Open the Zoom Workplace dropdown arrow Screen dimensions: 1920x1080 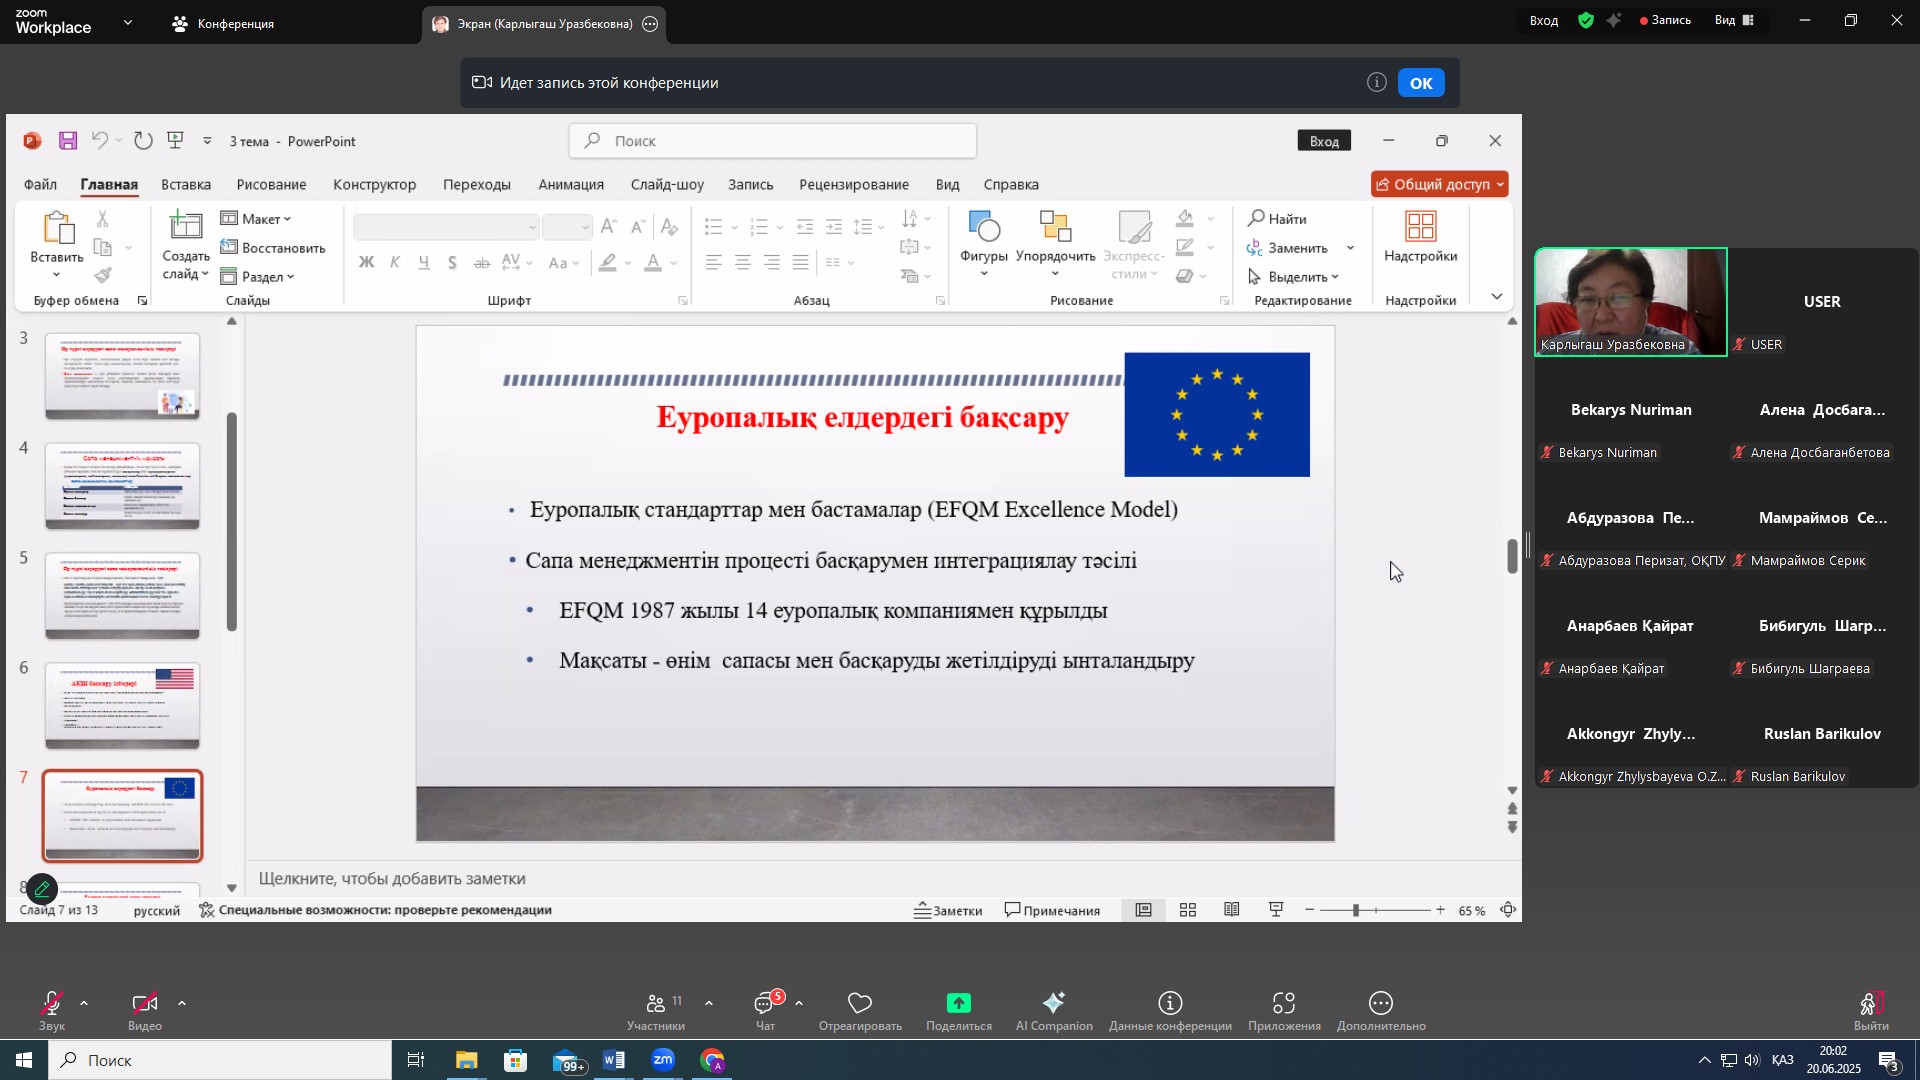pyautogui.click(x=127, y=22)
